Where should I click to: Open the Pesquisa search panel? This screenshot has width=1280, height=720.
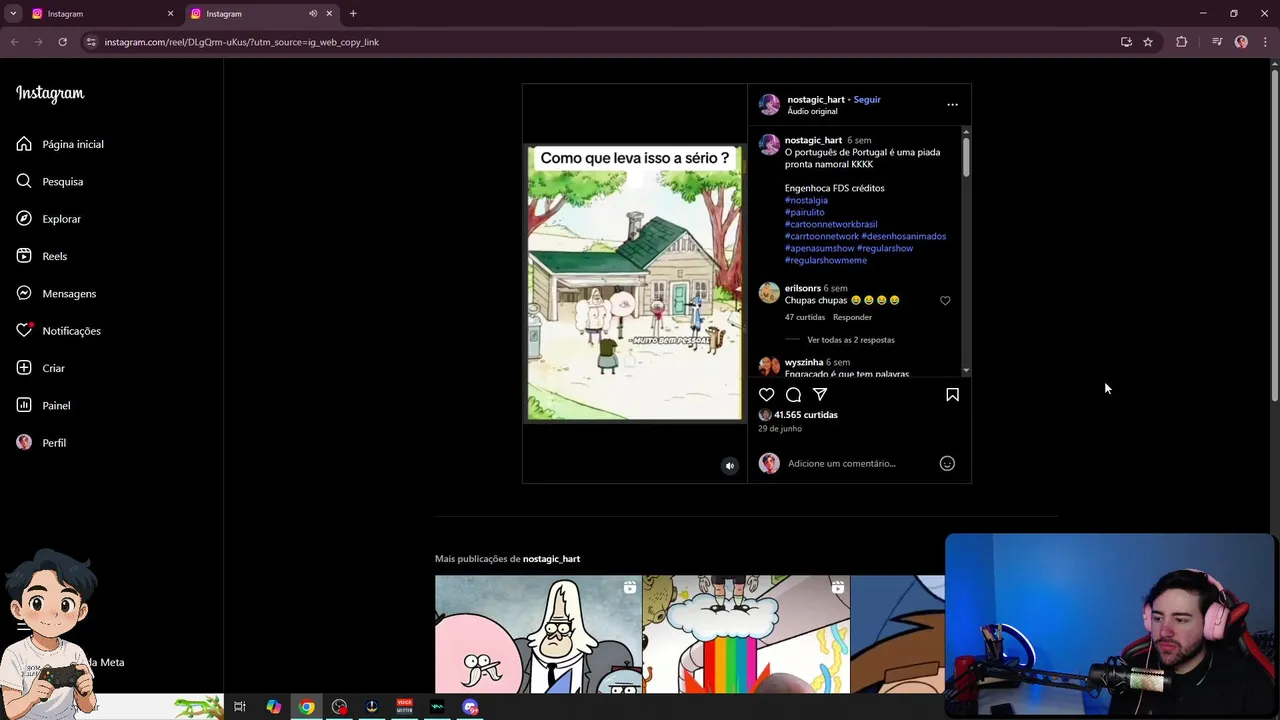tap(50, 181)
